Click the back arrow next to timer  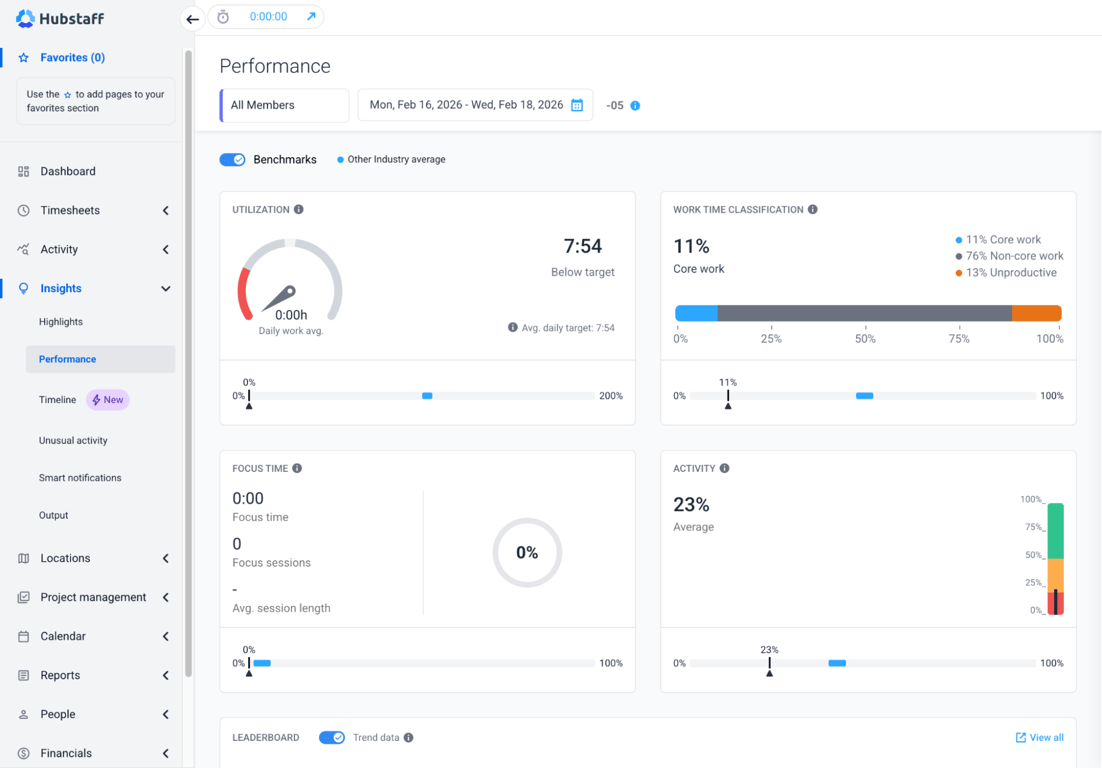pos(193,19)
